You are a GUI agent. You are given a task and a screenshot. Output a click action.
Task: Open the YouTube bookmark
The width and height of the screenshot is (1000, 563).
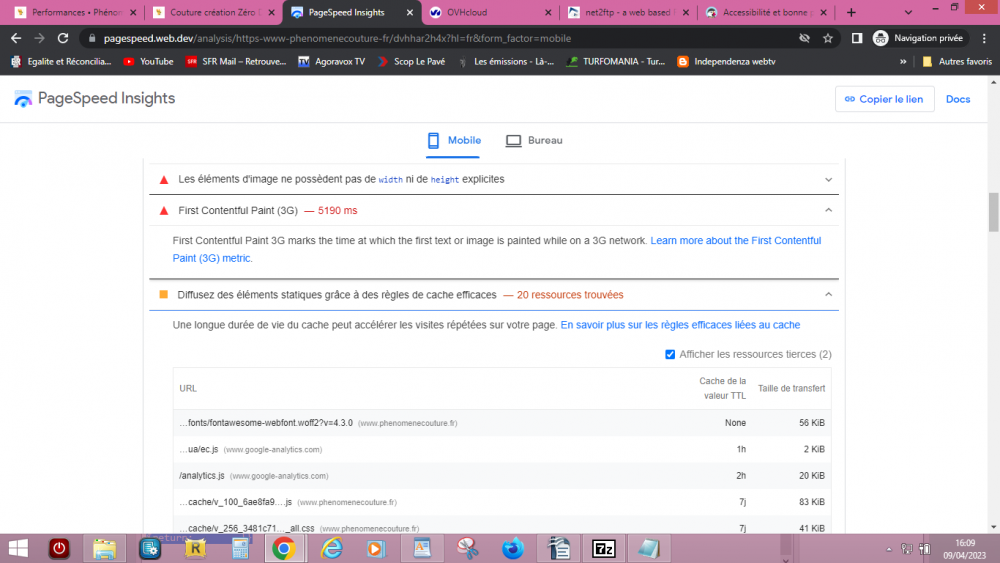tap(149, 62)
